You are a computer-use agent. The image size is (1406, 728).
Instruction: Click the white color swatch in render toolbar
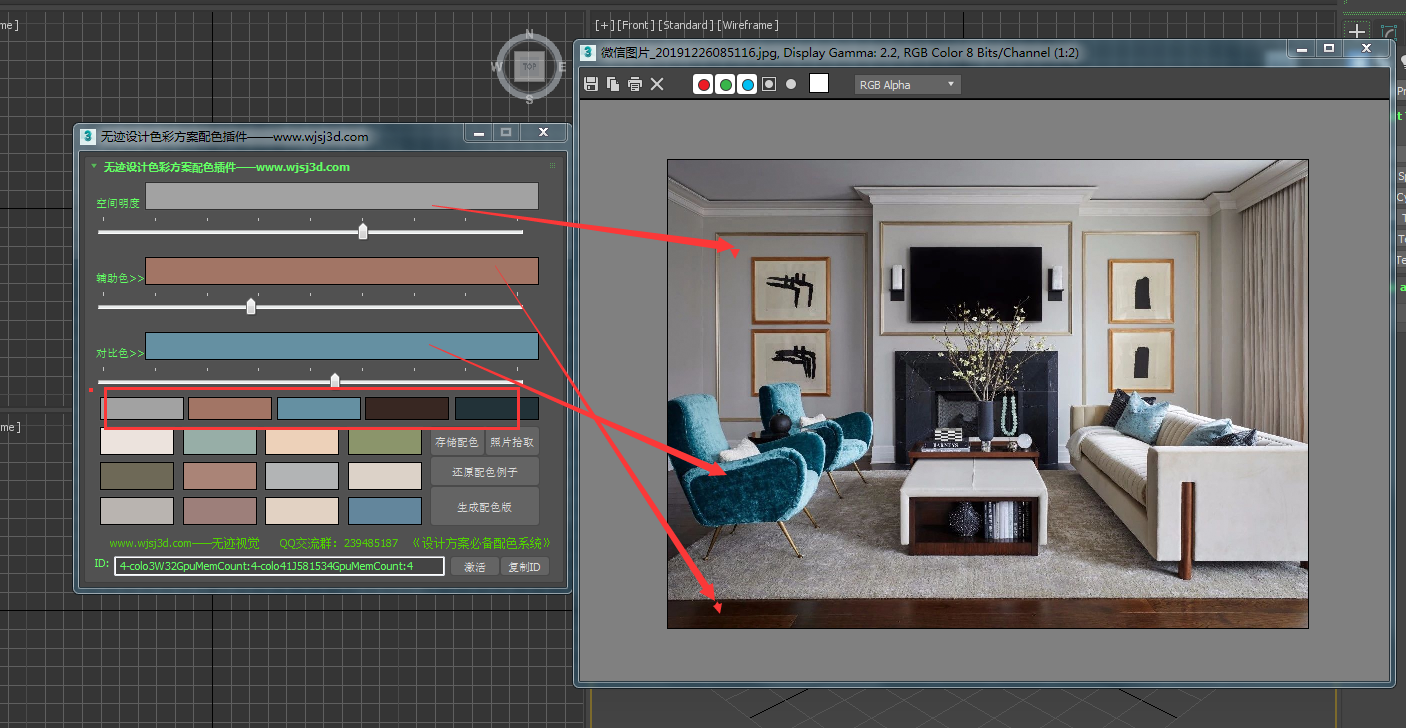pyautogui.click(x=819, y=84)
